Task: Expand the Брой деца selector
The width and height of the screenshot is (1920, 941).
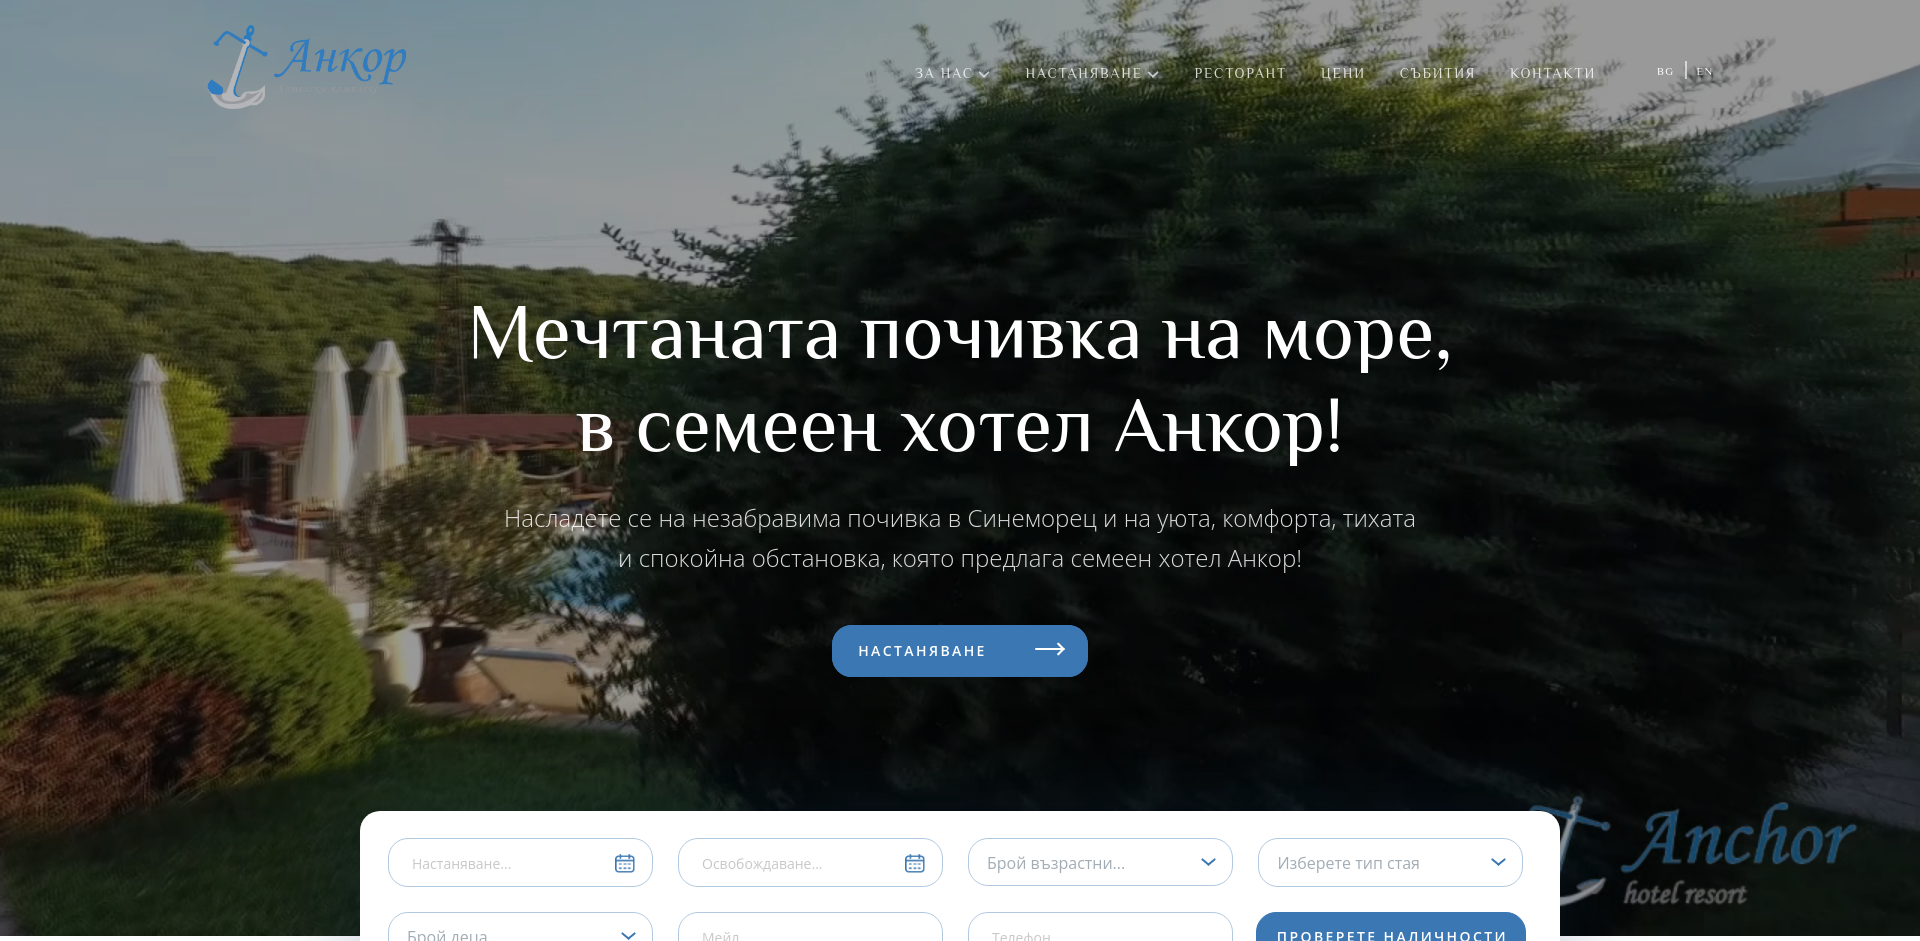Action: pyautogui.click(x=520, y=932)
